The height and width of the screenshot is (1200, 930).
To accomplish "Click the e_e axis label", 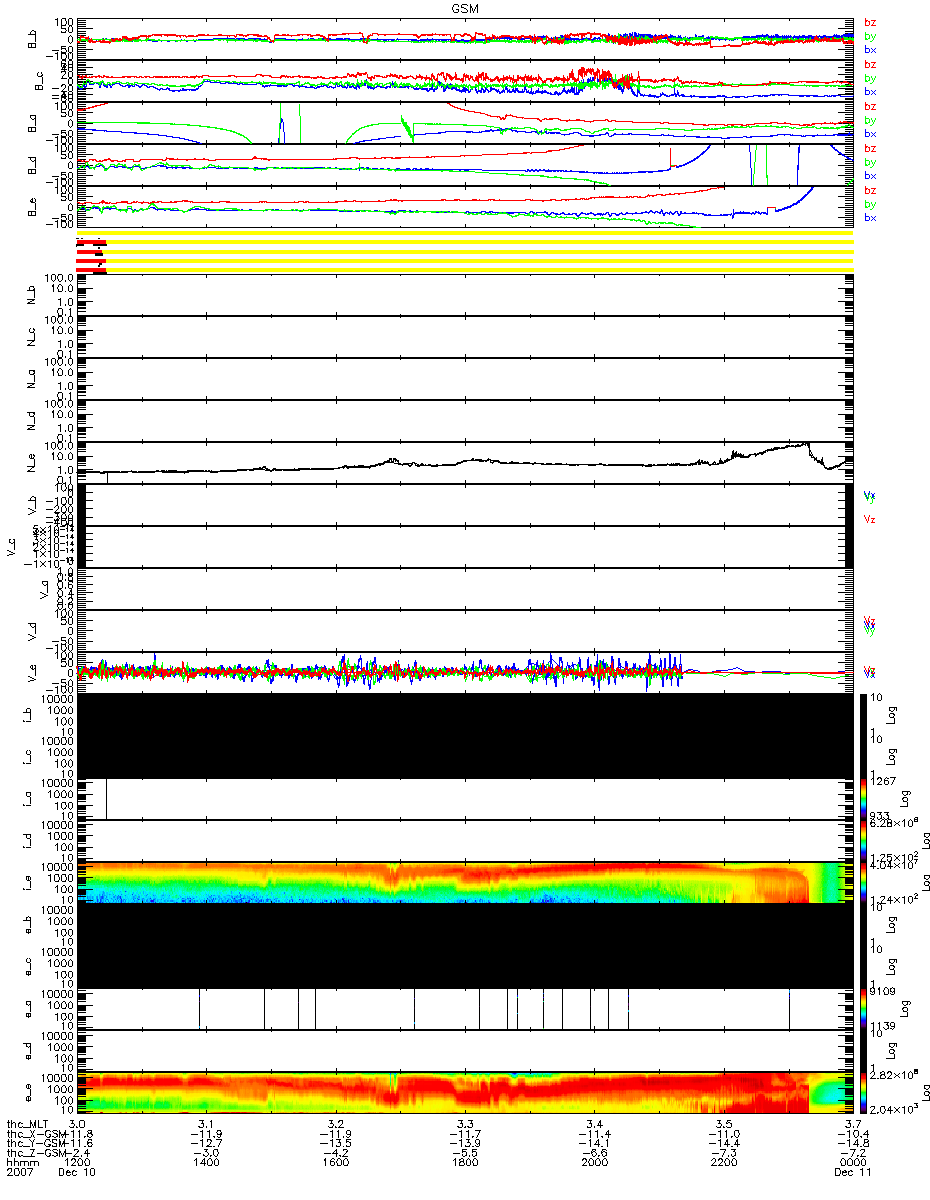I will (x=29, y=1093).
